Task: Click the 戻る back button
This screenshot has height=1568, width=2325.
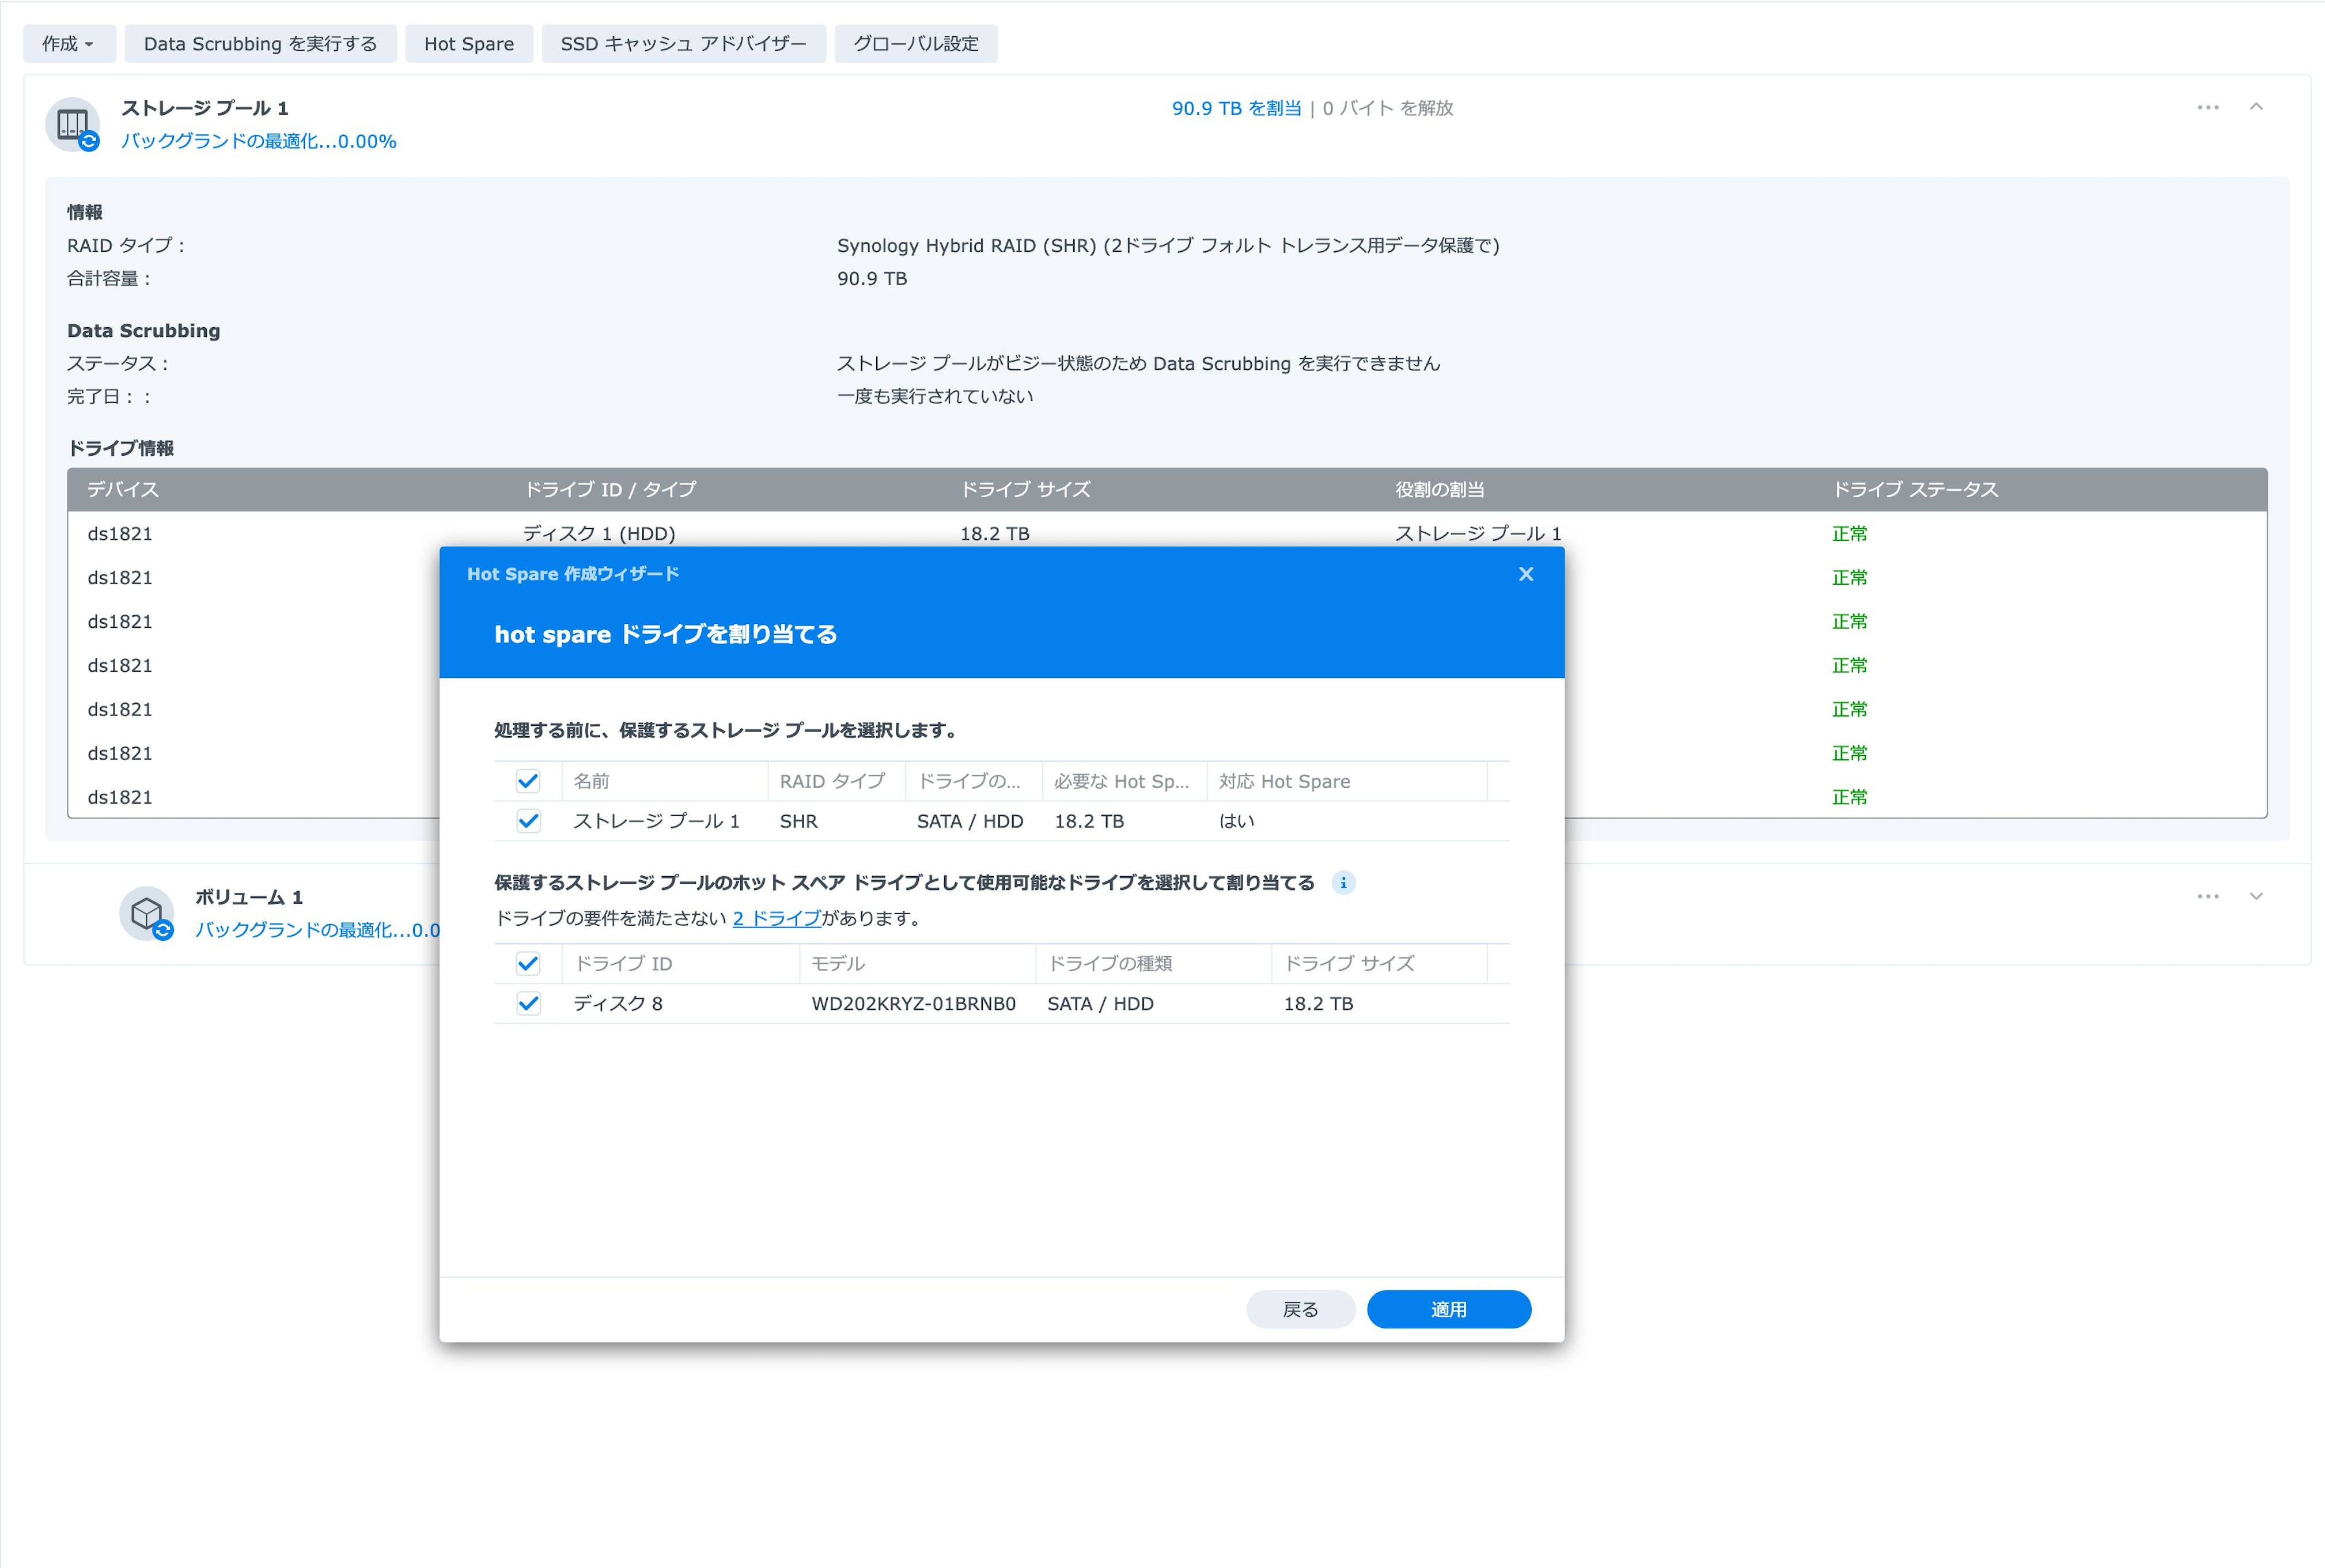Action: point(1300,1309)
